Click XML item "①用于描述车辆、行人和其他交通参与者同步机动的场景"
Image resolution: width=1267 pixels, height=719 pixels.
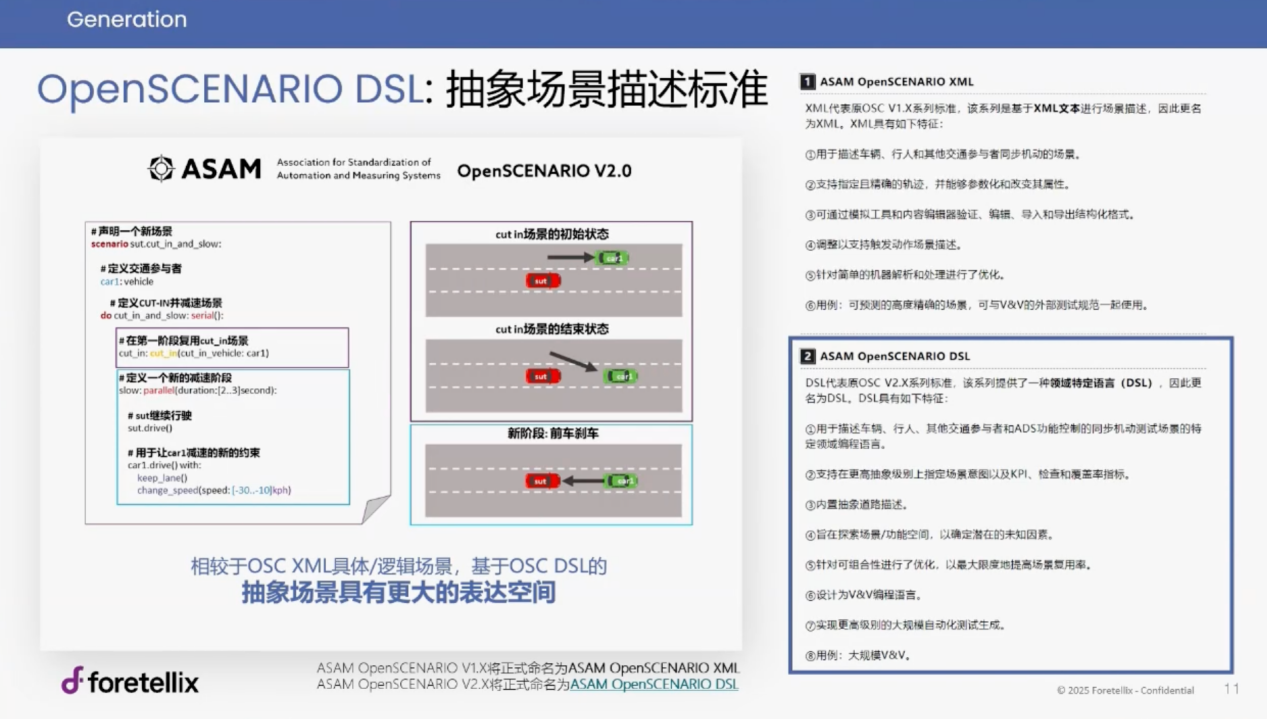[943, 155]
